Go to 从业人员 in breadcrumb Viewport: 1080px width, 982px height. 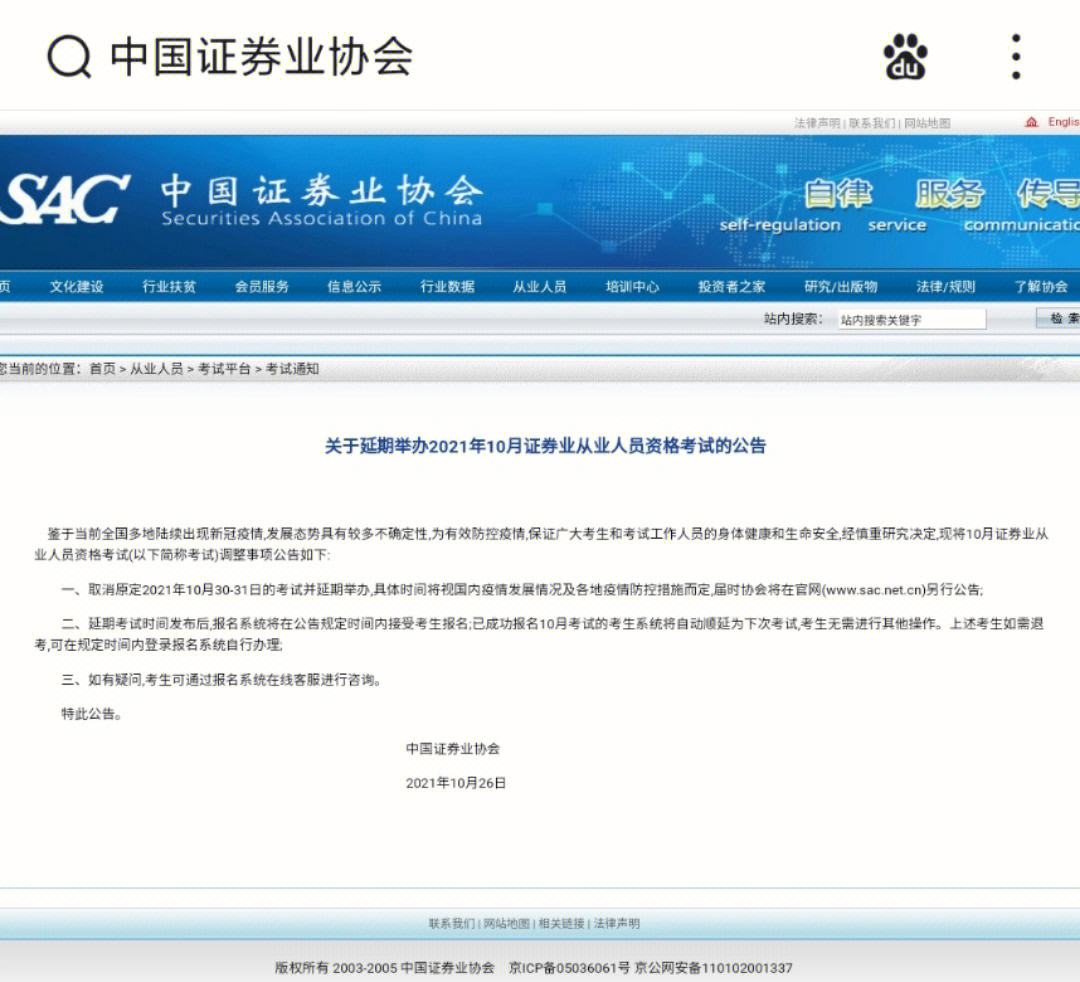(x=156, y=368)
